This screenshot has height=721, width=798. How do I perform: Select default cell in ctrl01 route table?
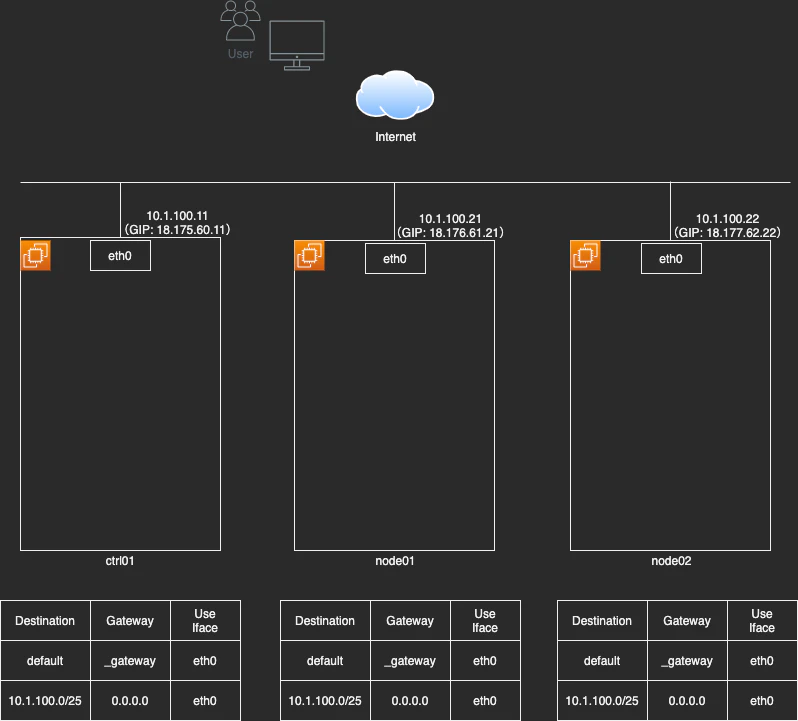click(x=45, y=660)
